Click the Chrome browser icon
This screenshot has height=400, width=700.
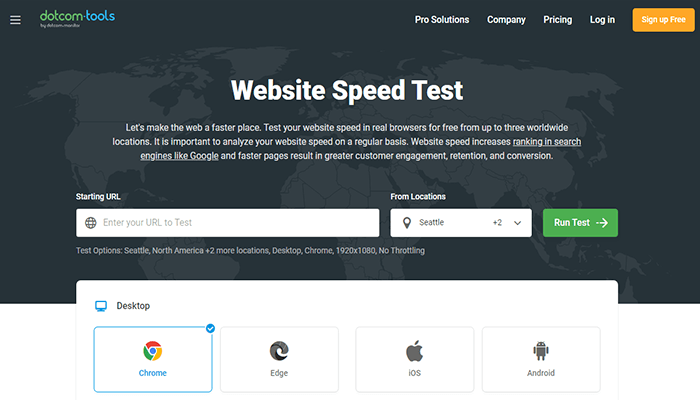tap(153, 350)
